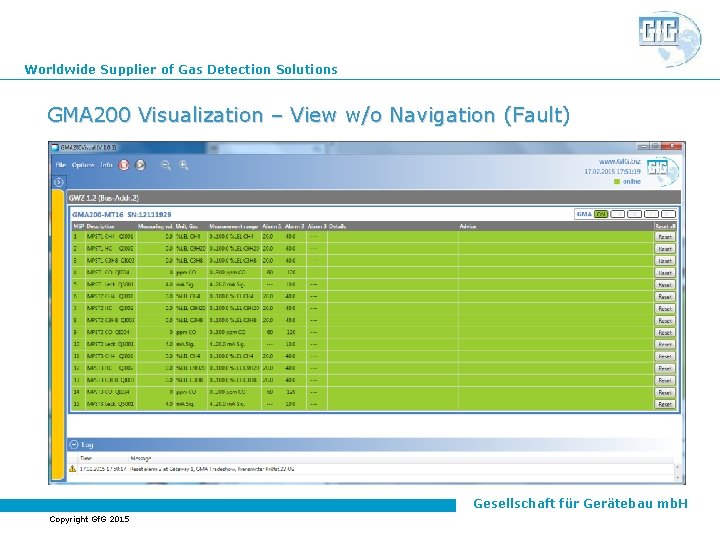Click the Measuring val. column header
720x540 pixels.
click(155, 226)
